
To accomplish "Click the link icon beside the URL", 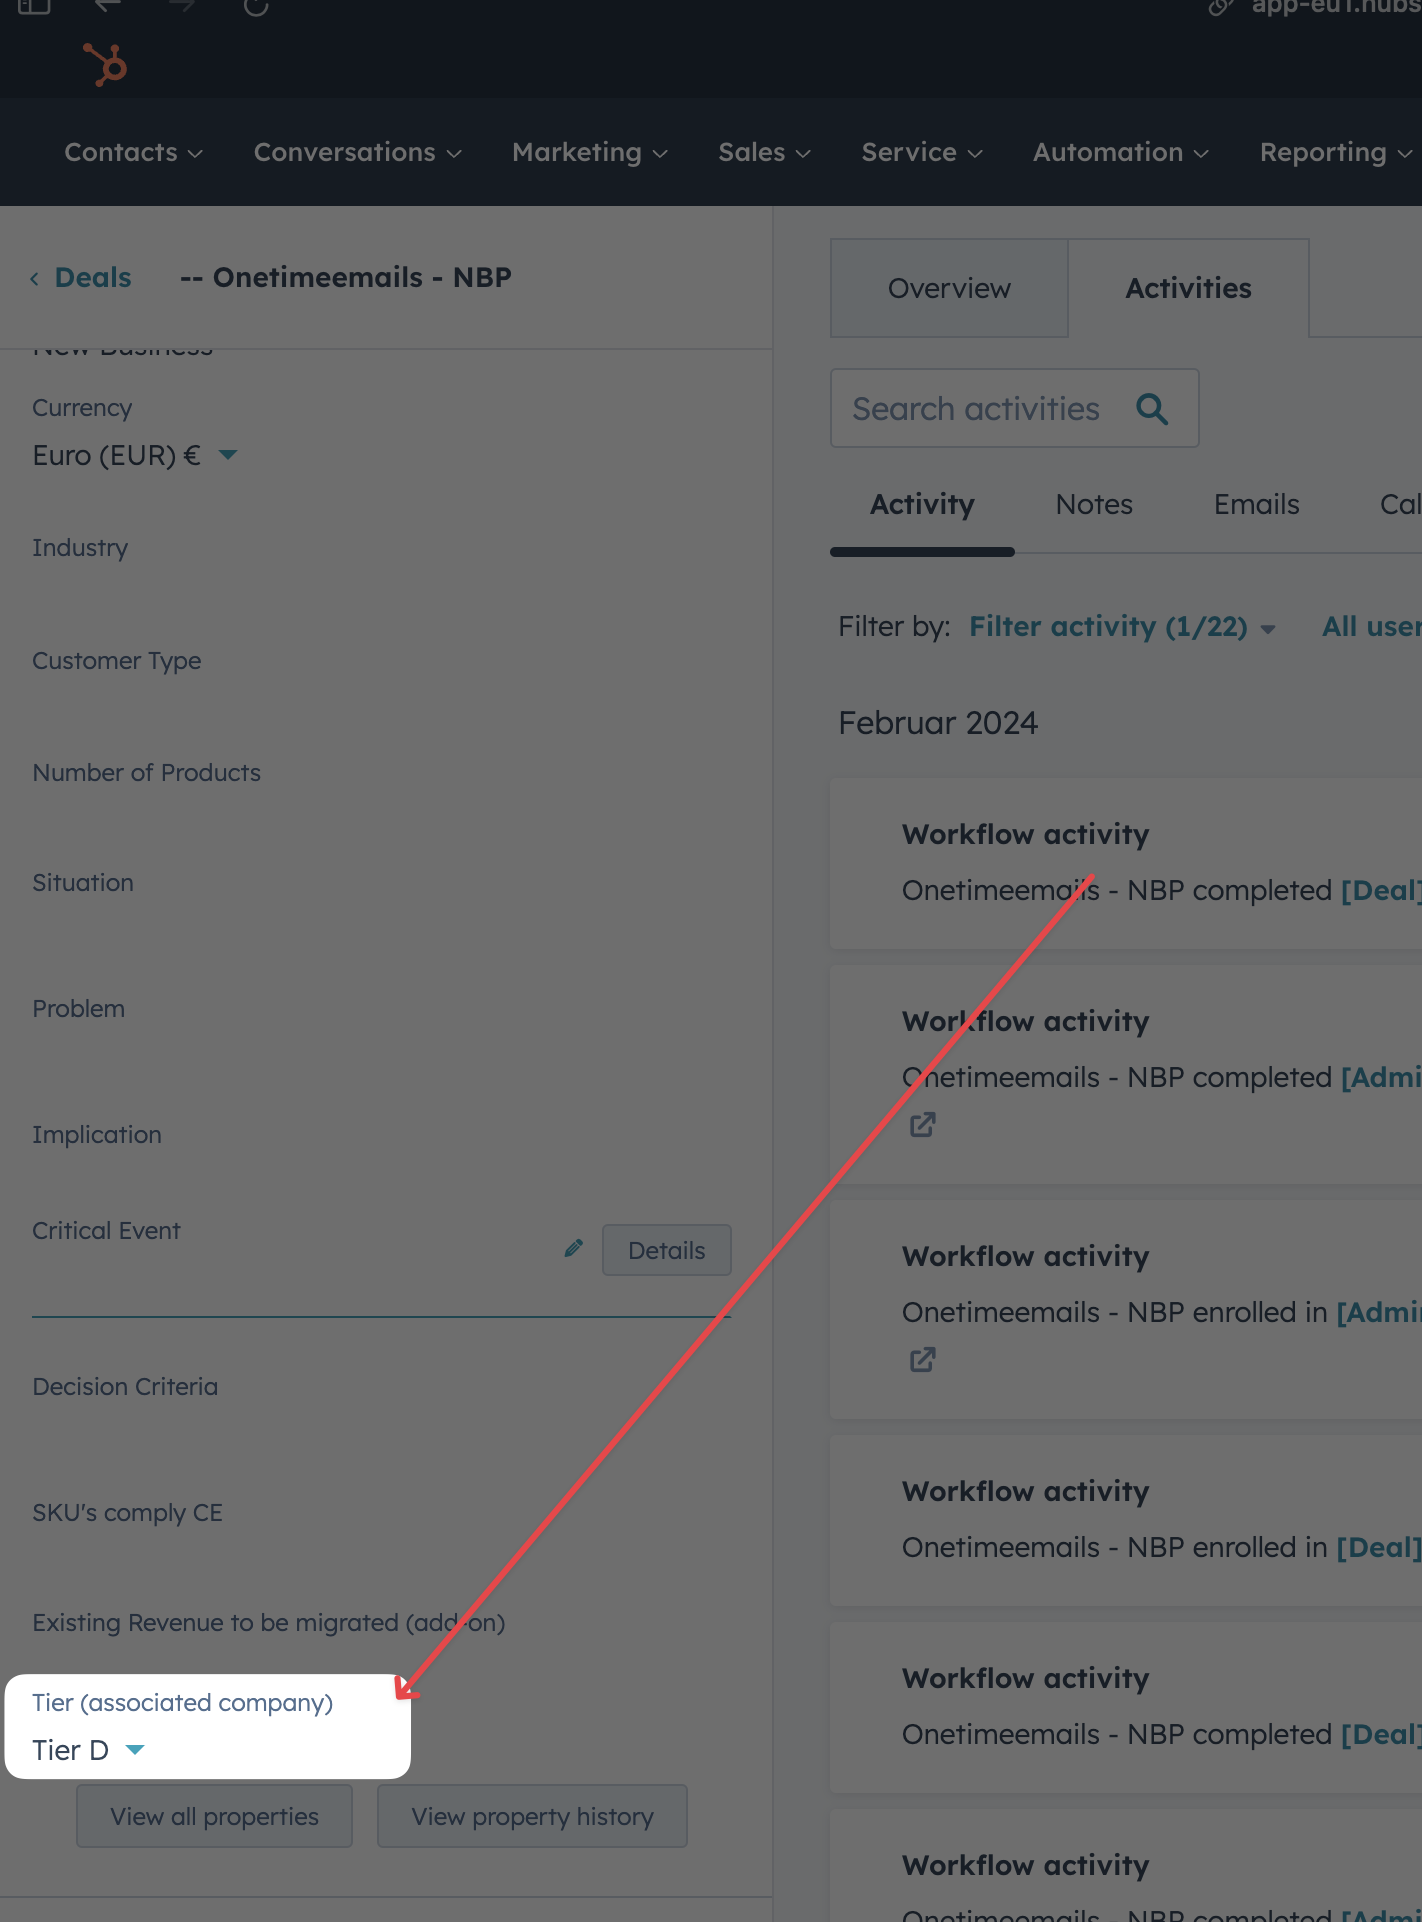I will click(x=1218, y=7).
